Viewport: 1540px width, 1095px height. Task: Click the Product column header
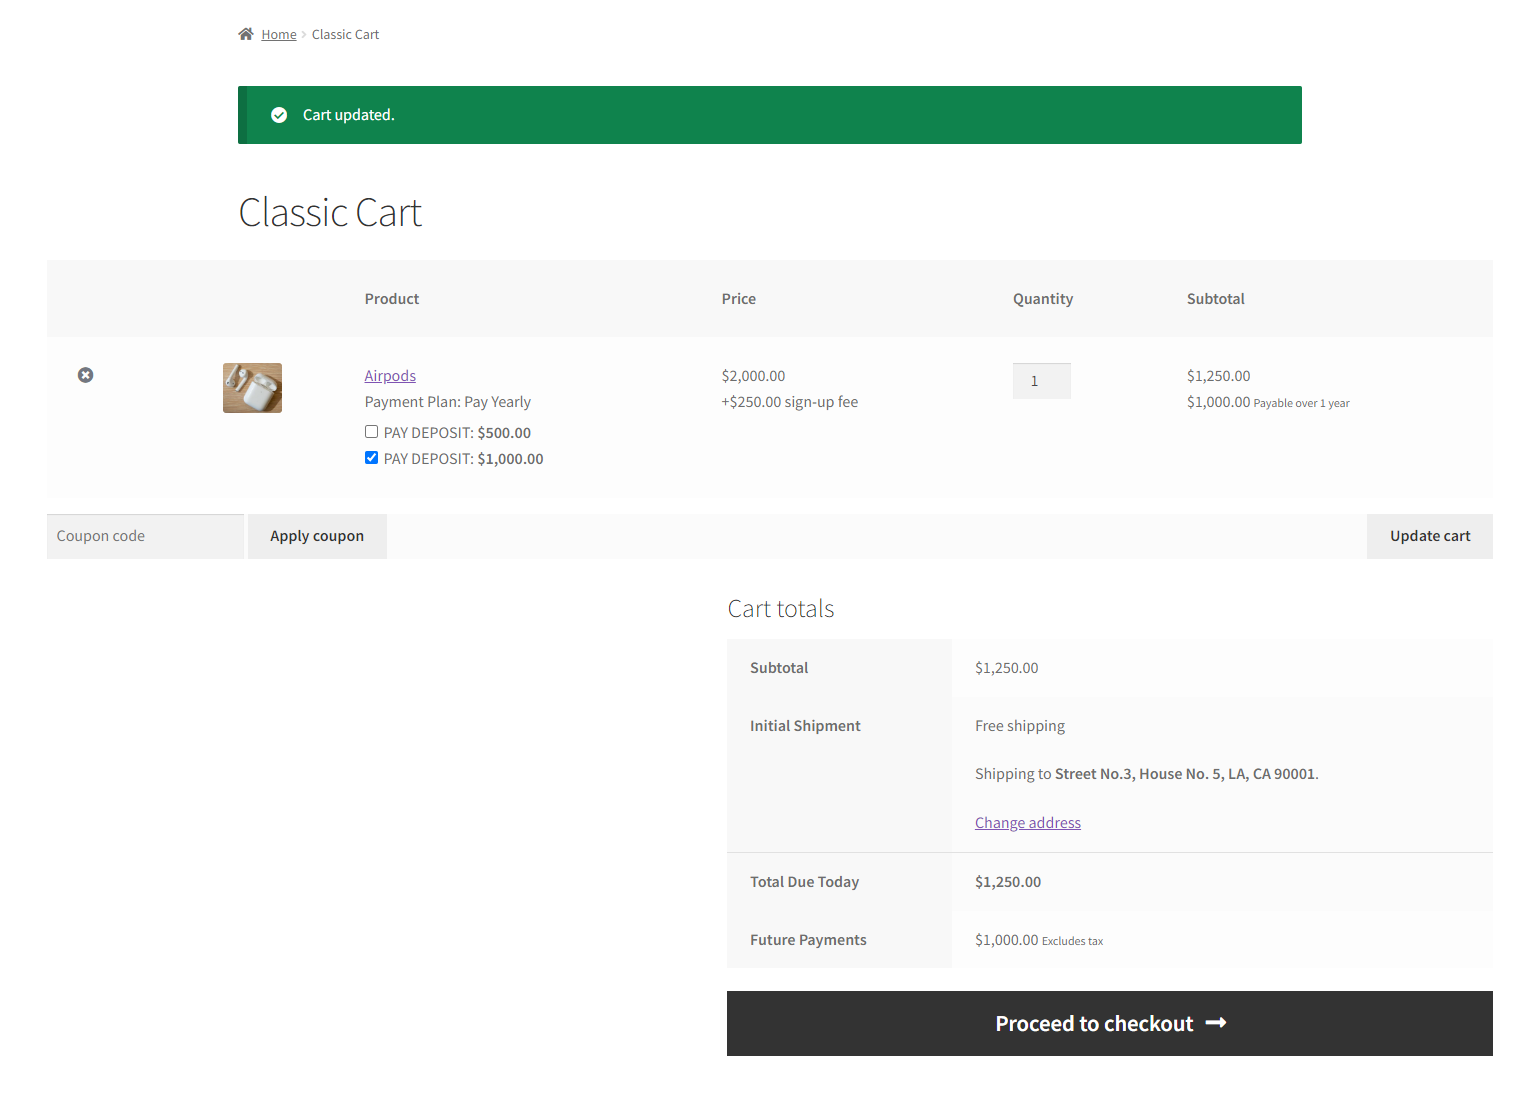[x=392, y=299]
